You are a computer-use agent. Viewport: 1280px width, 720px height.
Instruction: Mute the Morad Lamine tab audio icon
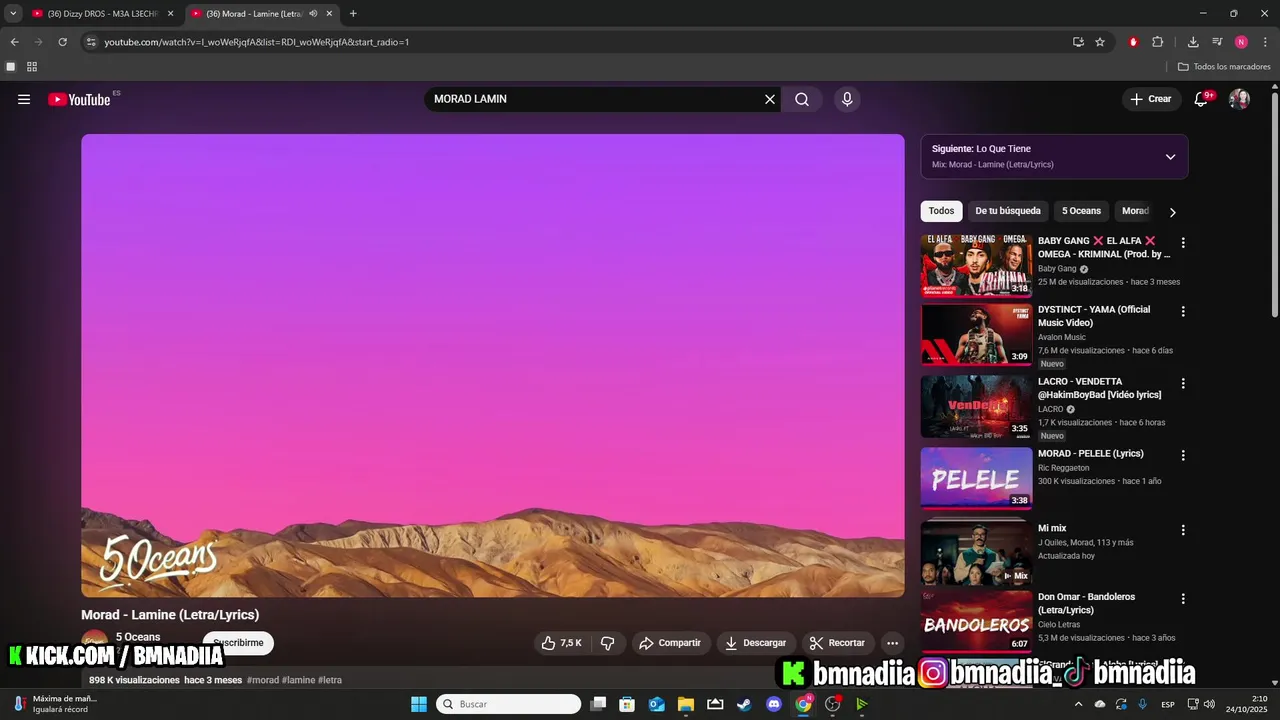pos(314,14)
